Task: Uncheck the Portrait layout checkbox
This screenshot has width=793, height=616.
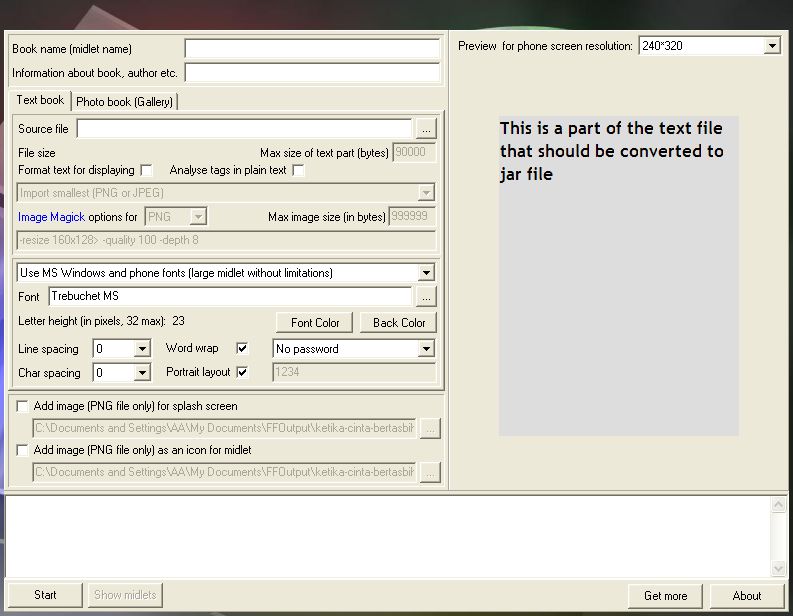Action: 242,372
